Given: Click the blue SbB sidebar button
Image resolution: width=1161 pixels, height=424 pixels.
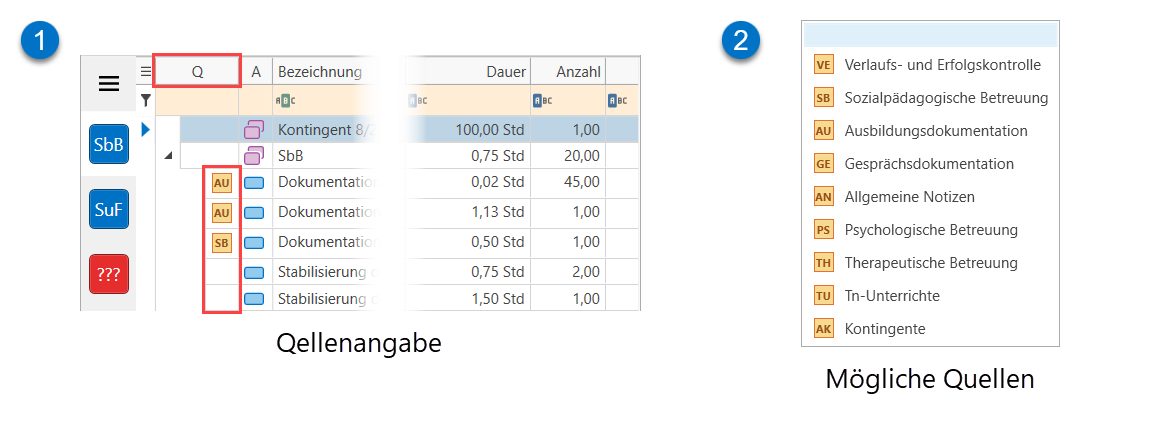Looking at the screenshot, I should coord(108,145).
